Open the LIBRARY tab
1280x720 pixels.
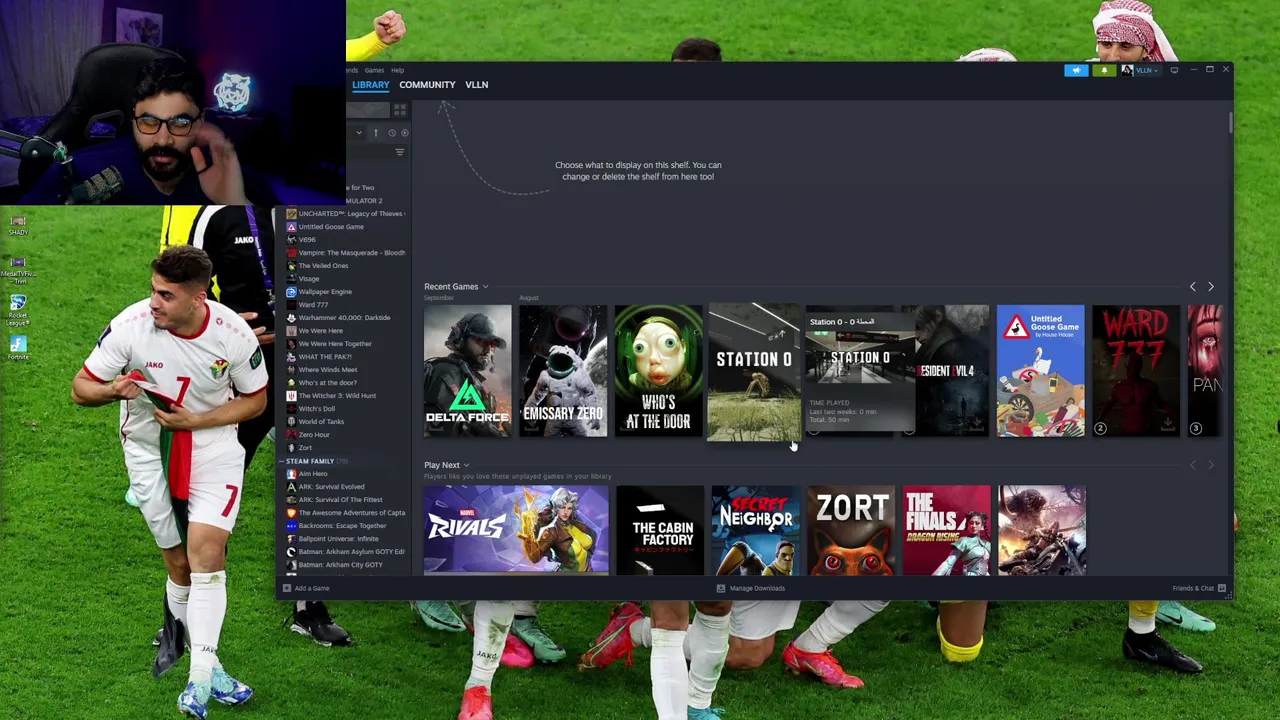(x=370, y=85)
